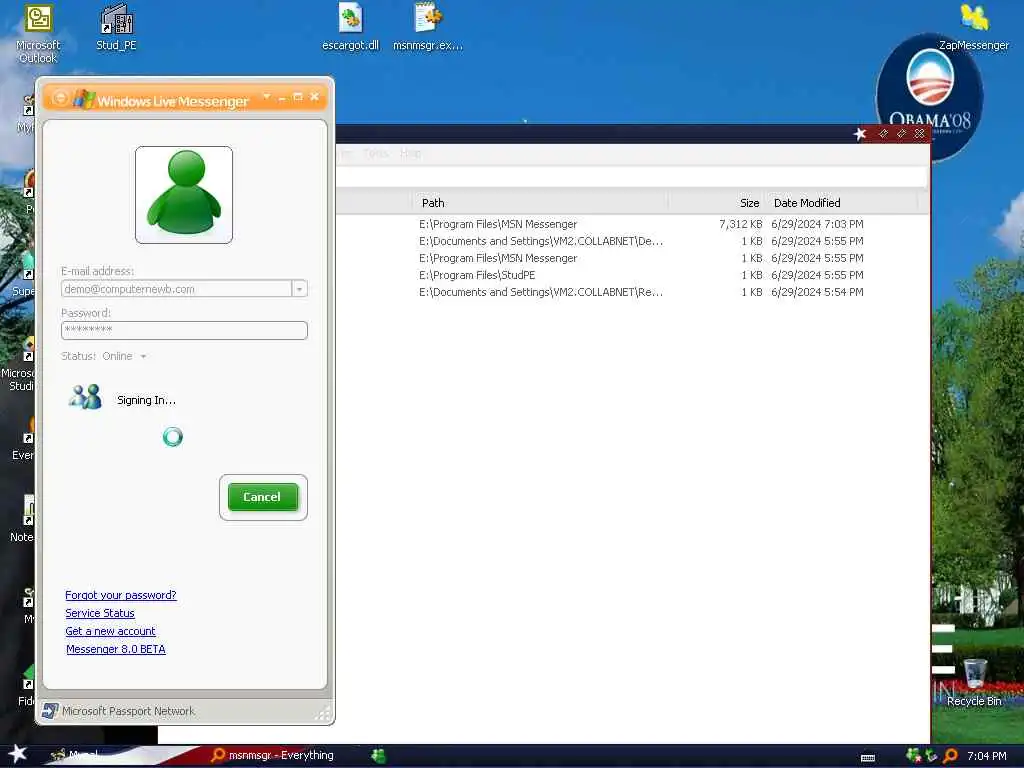
Task: Click the 6/29/2024 7:03 PM date cell
Action: 817,224
